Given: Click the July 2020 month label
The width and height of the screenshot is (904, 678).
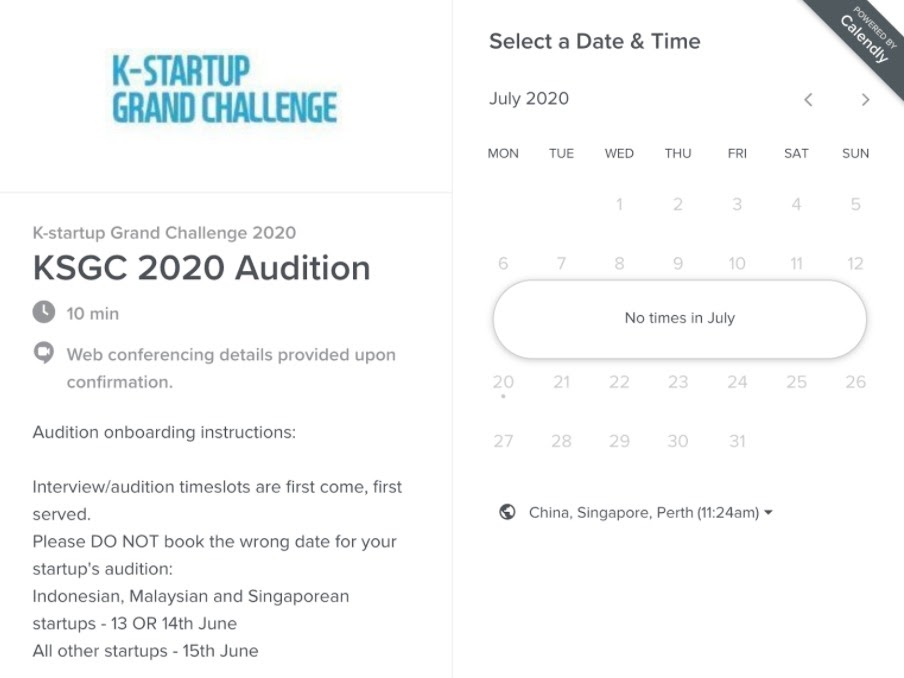Looking at the screenshot, I should [529, 99].
